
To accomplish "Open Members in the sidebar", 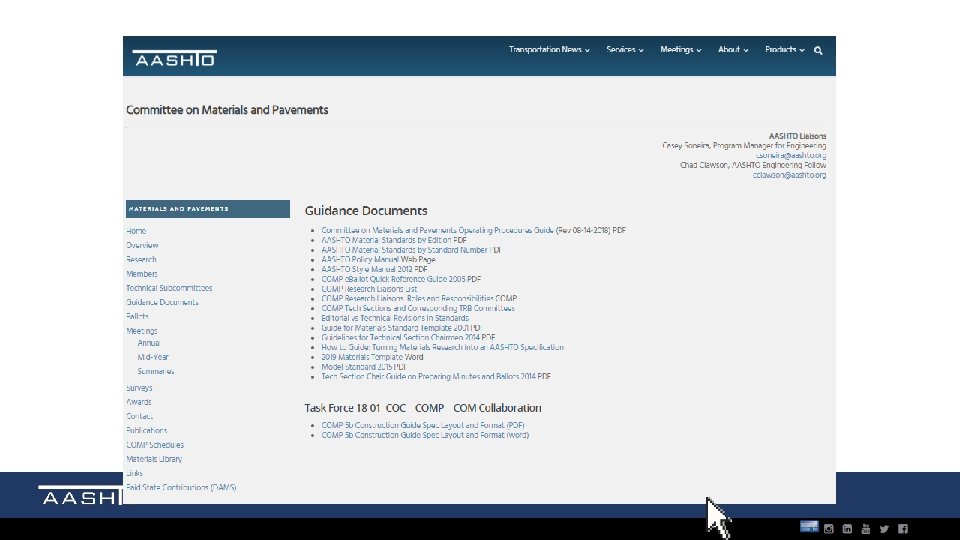I will [142, 274].
